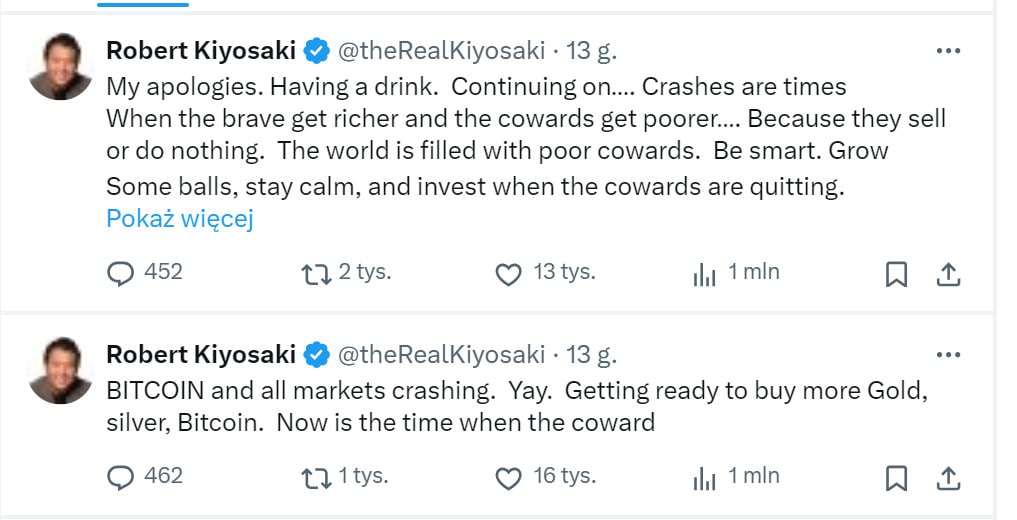Like the 'BITCOIN and all markets' tweet

[x=509, y=478]
